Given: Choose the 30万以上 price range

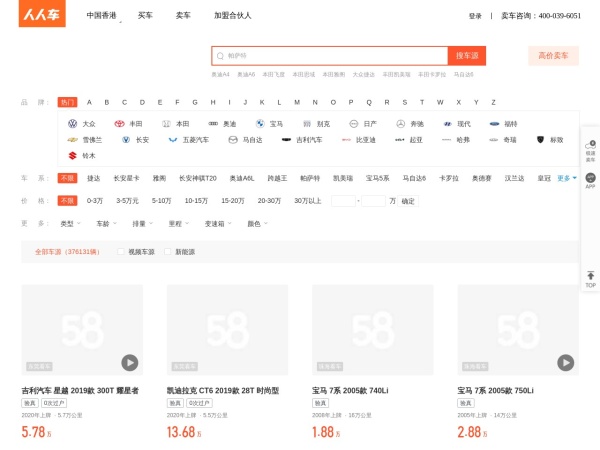Looking at the screenshot, I should (x=308, y=201).
